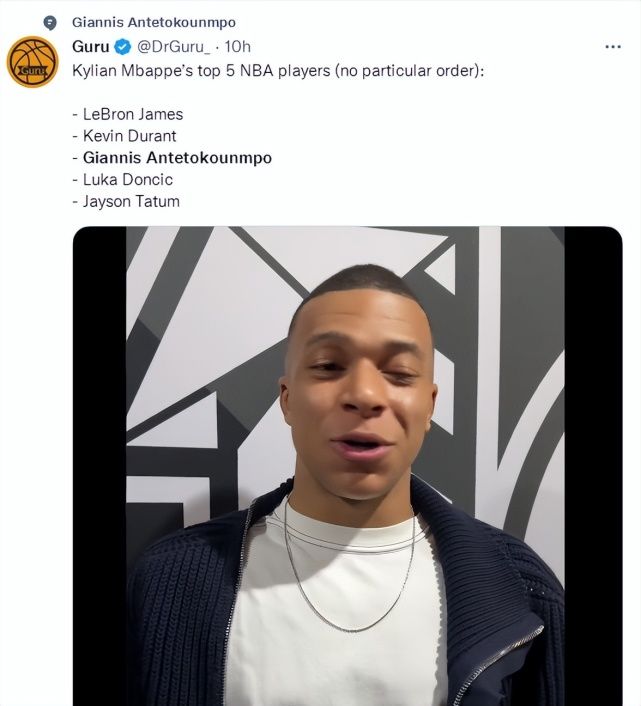Open the three-dot More options menu

[x=613, y=47]
